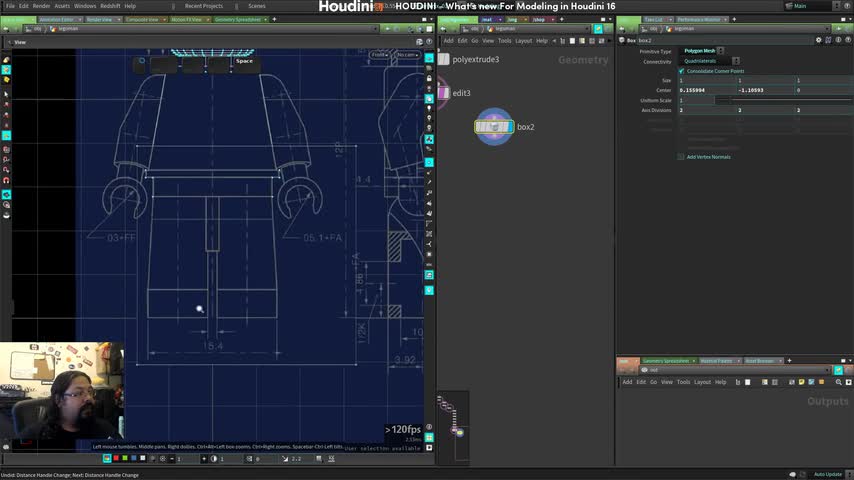Open the Front view dropdown in viewport
854x480 pixels.
point(380,55)
